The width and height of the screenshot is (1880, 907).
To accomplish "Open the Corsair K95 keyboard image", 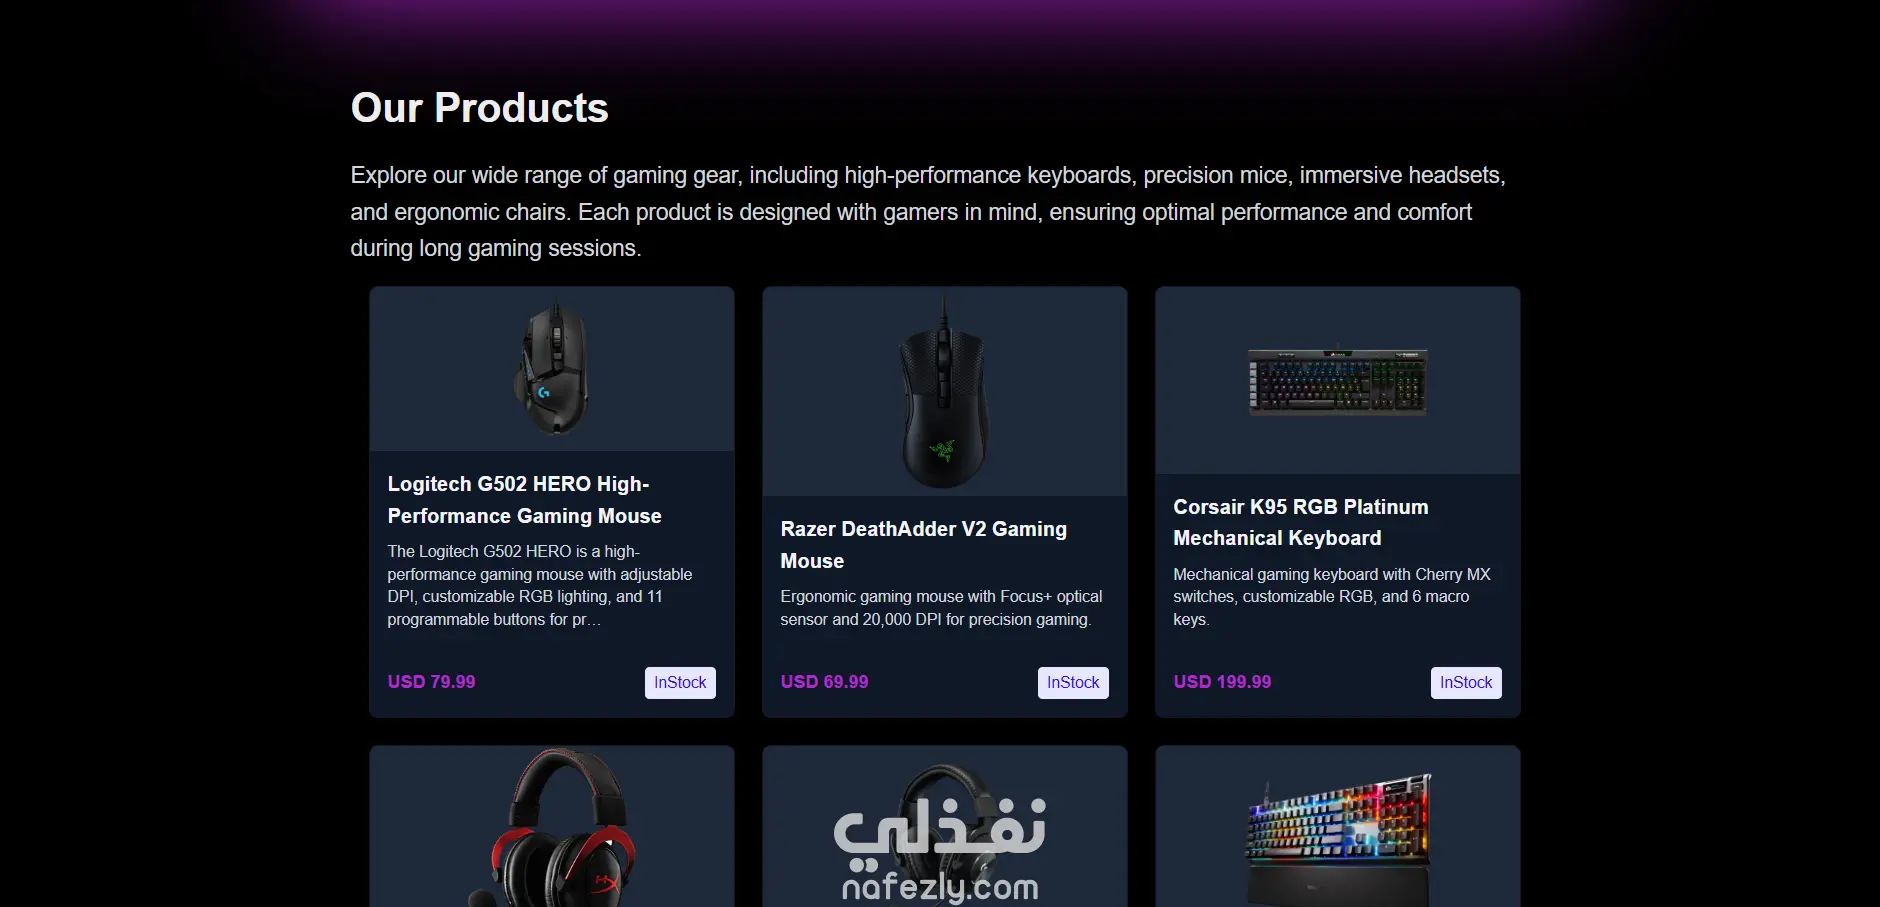I will point(1338,381).
